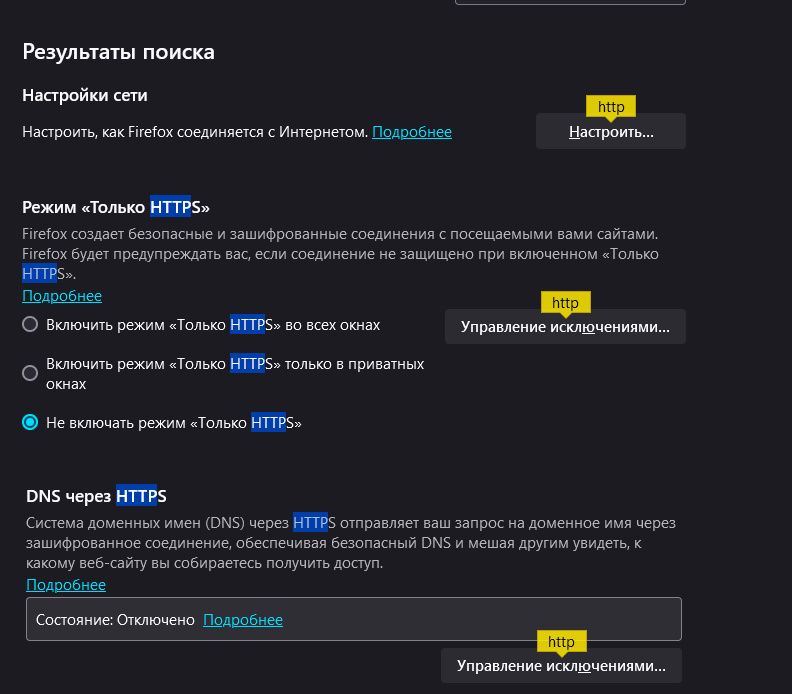This screenshot has width=792, height=694.
Task: Click the Состояние: Отключено status text
Action: (x=115, y=620)
